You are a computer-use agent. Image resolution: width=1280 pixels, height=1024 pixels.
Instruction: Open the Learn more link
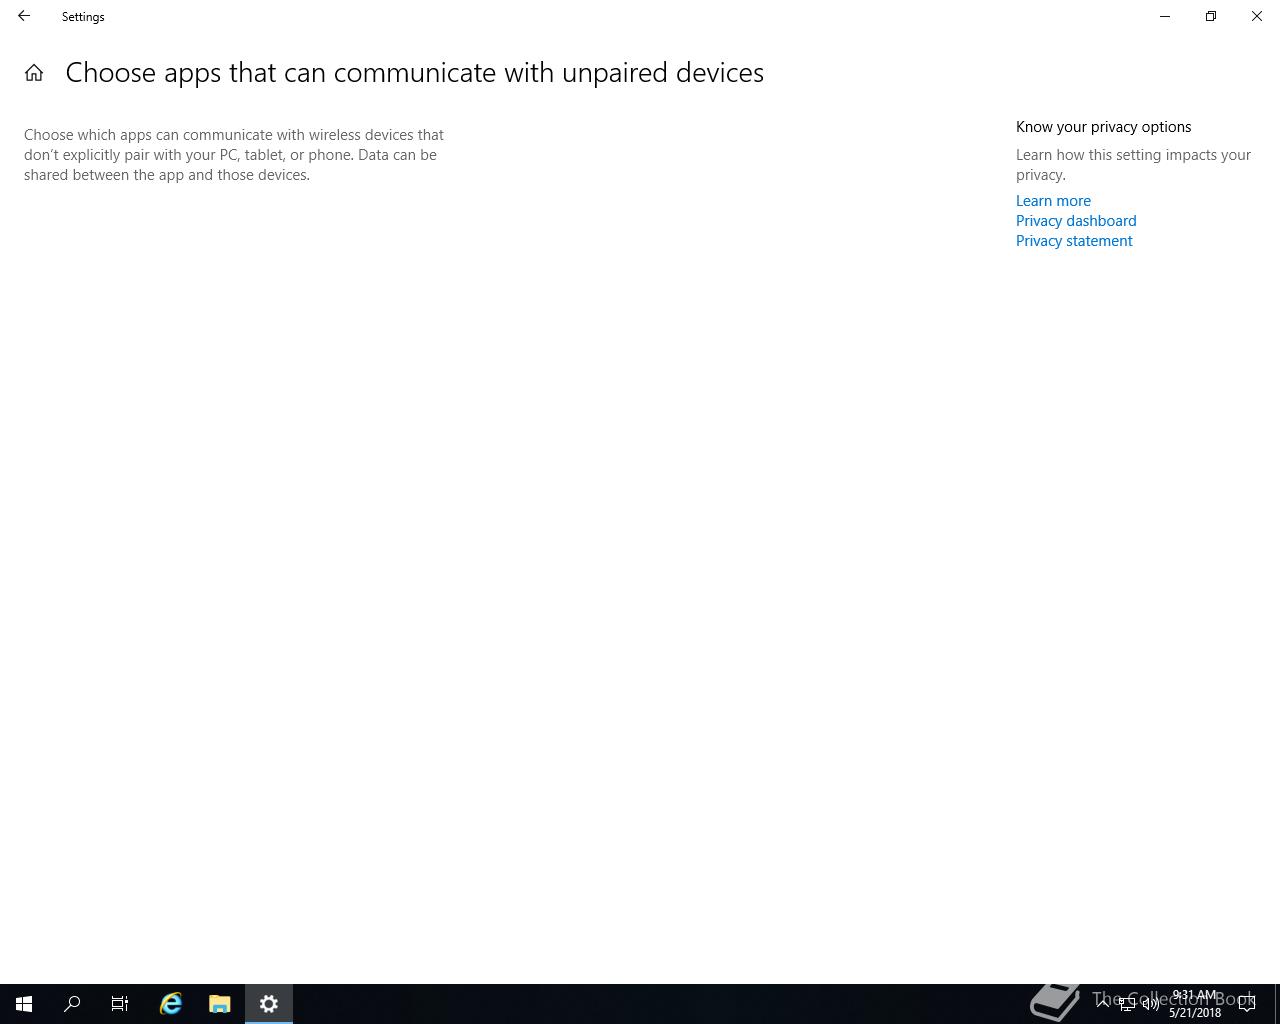tap(1053, 201)
